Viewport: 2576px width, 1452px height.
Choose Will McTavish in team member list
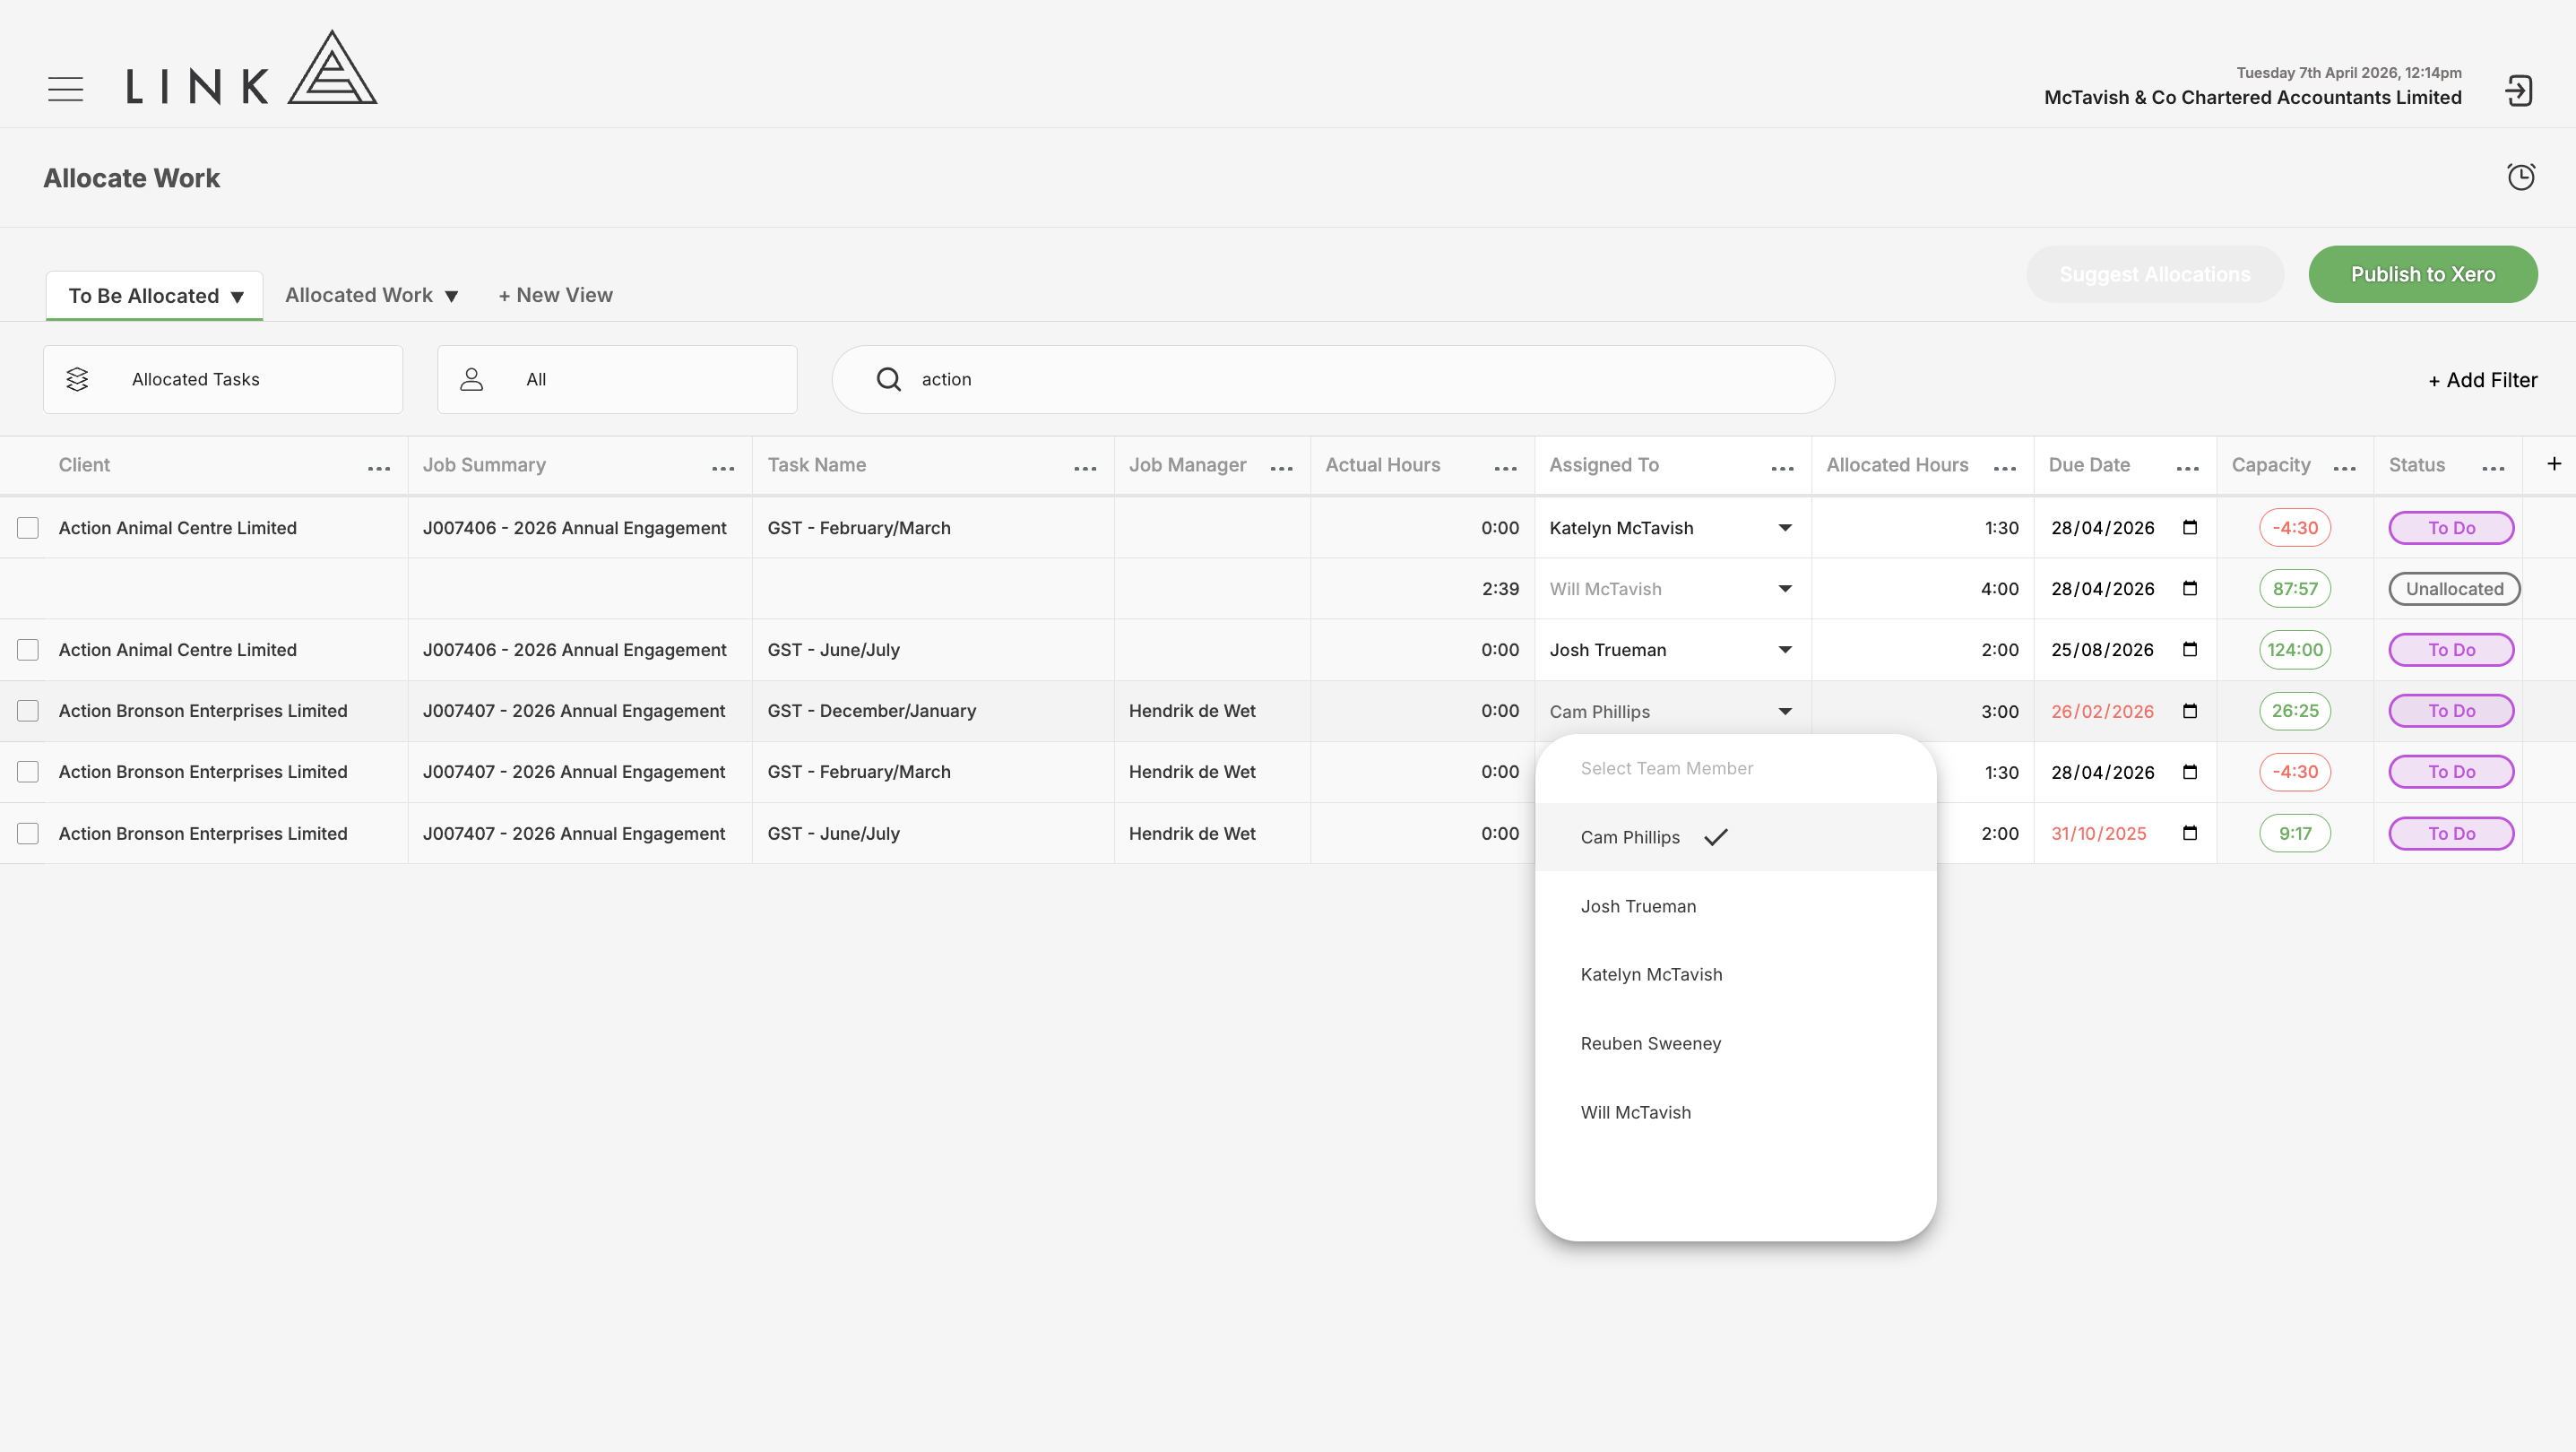[1735, 1112]
